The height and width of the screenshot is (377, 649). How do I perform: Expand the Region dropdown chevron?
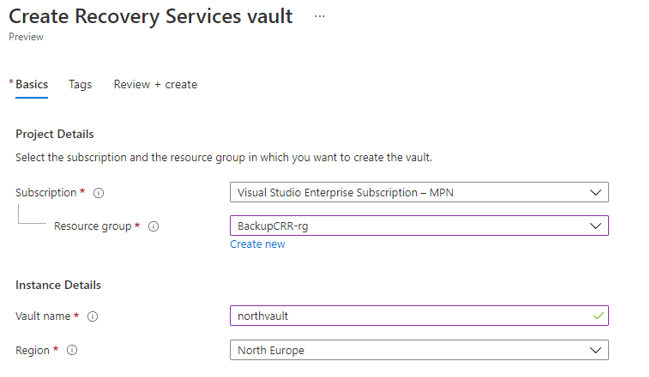[x=595, y=350]
